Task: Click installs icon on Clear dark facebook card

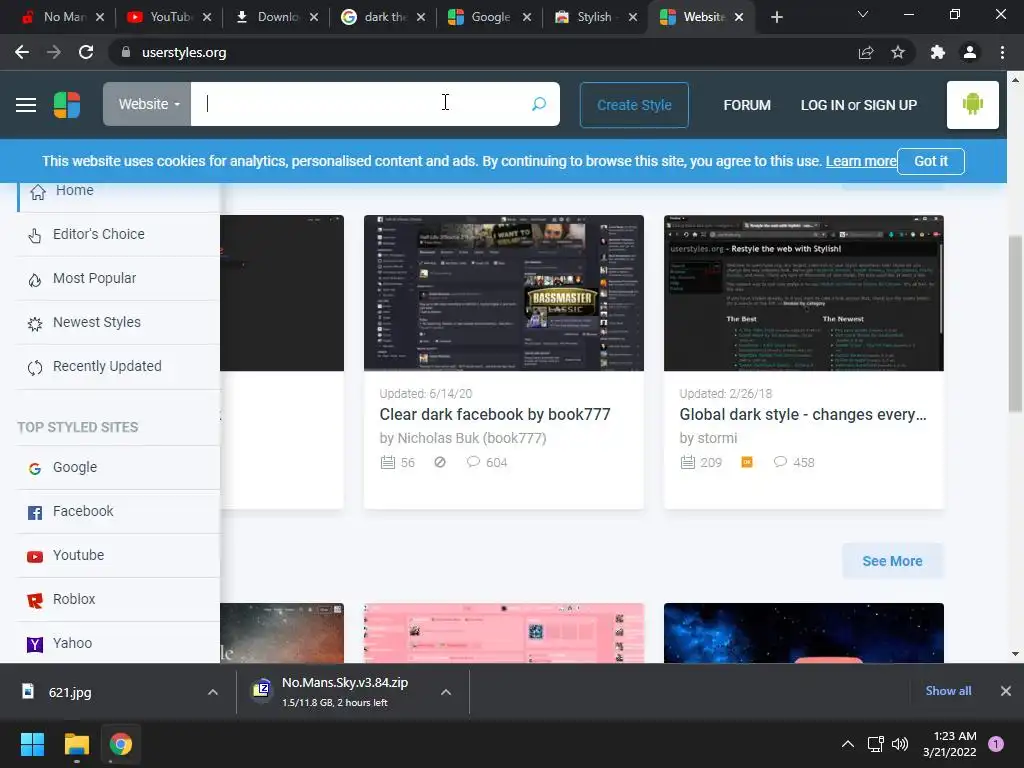Action: 388,462
